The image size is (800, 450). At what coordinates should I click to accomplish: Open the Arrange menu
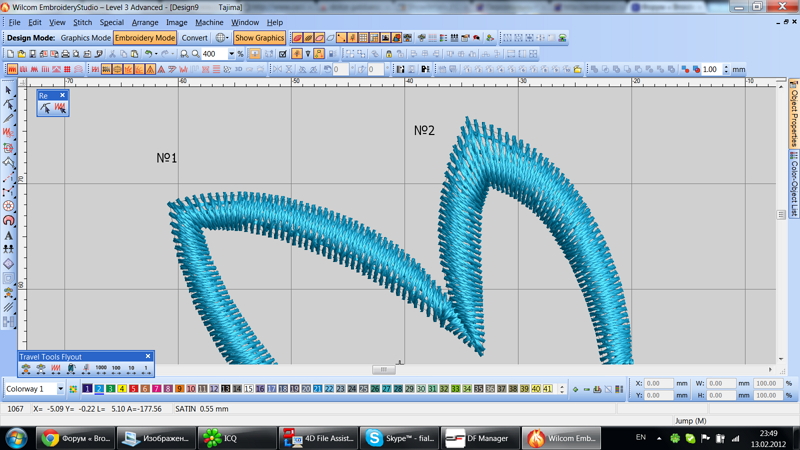point(144,22)
